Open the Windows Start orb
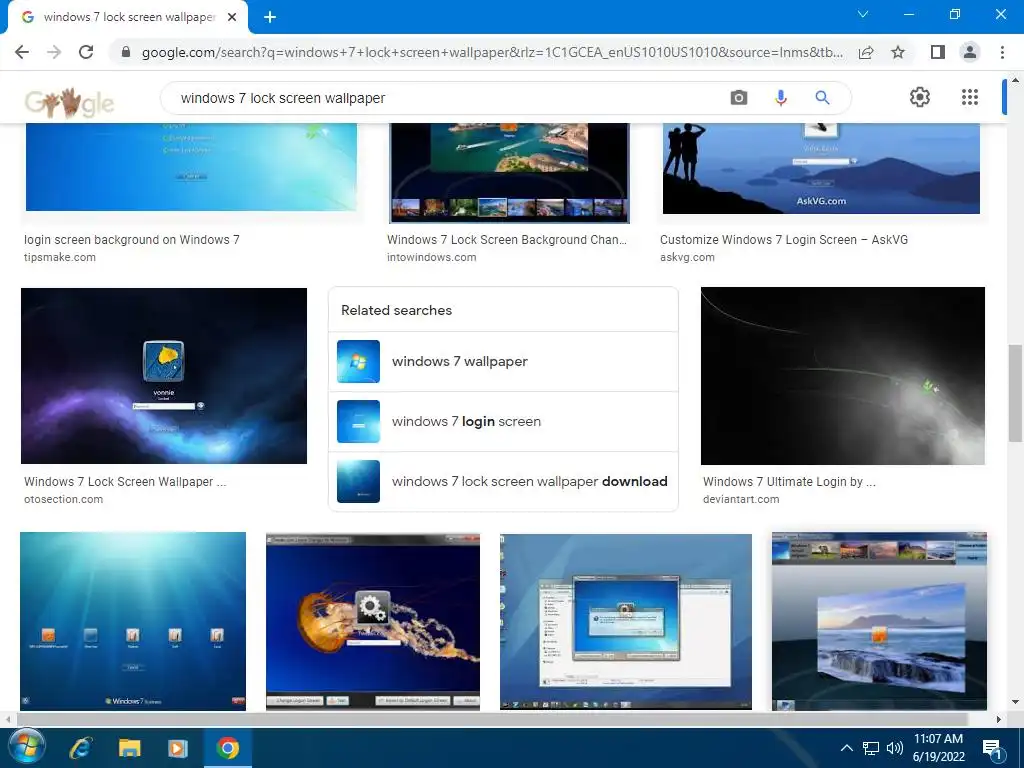Image resolution: width=1024 pixels, height=768 pixels. point(27,747)
